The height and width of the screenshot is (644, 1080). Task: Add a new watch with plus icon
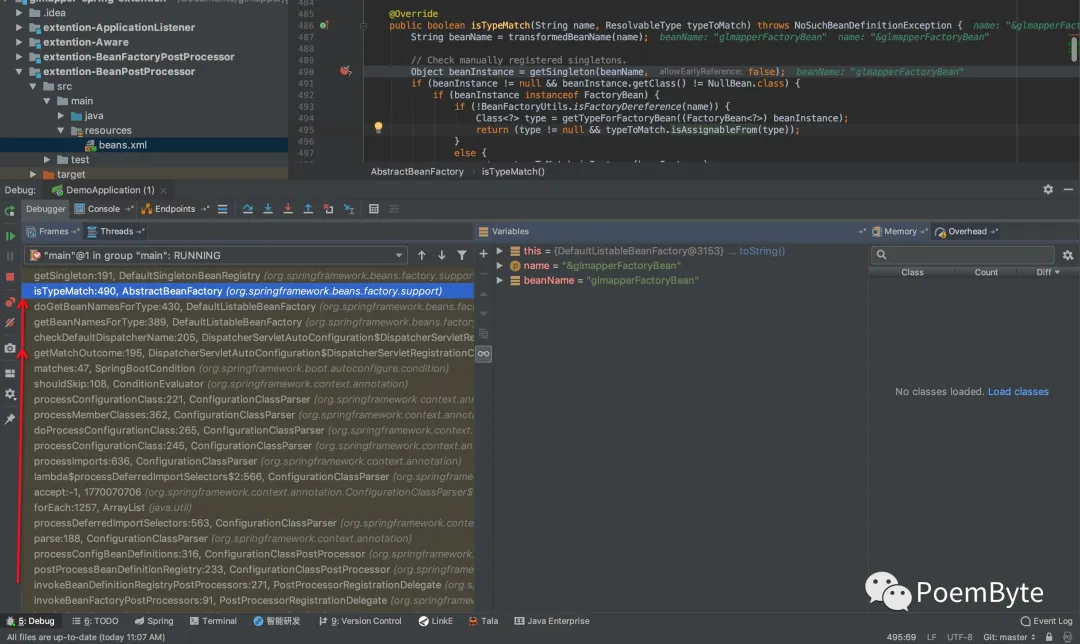[484, 254]
